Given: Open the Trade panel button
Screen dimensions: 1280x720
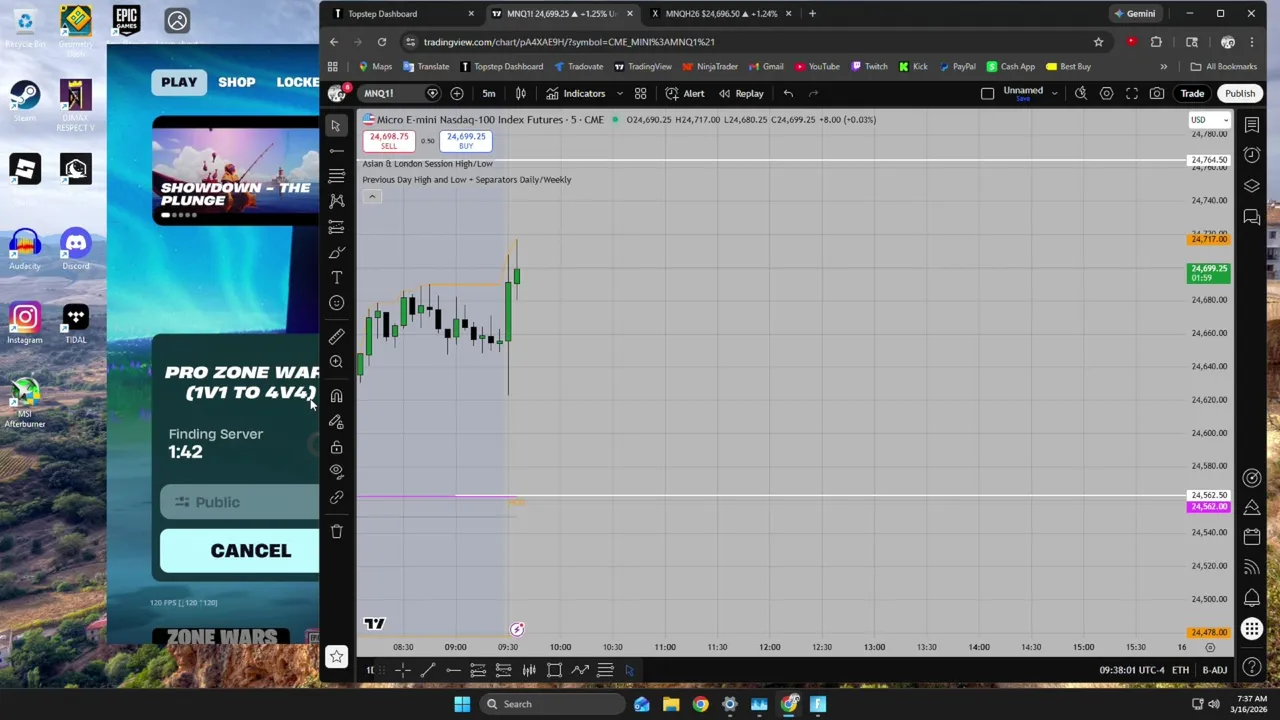Looking at the screenshot, I should pyautogui.click(x=1192, y=93).
